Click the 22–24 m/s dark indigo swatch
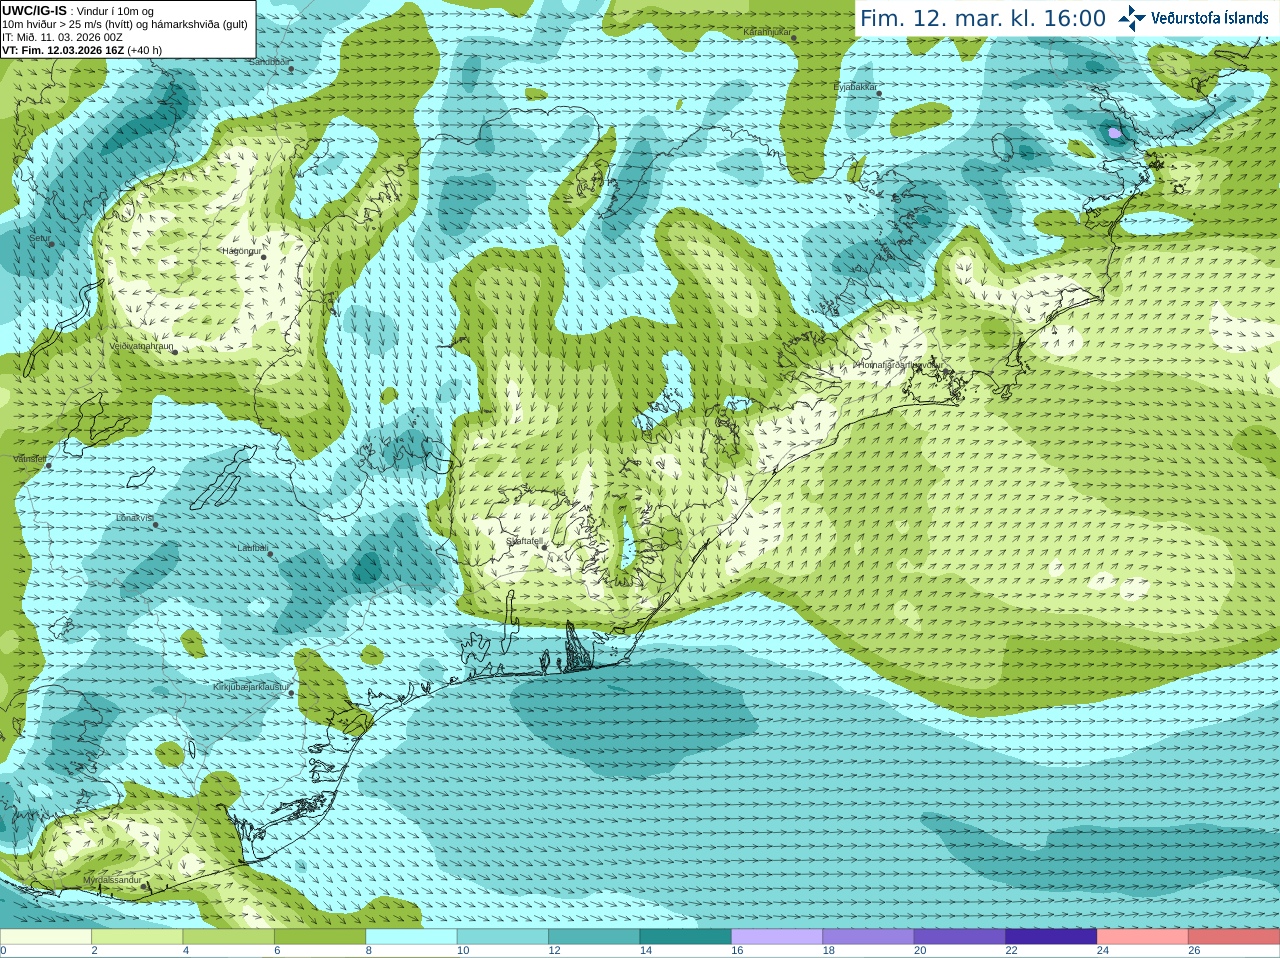Image resolution: width=1280 pixels, height=958 pixels. coord(1052,937)
